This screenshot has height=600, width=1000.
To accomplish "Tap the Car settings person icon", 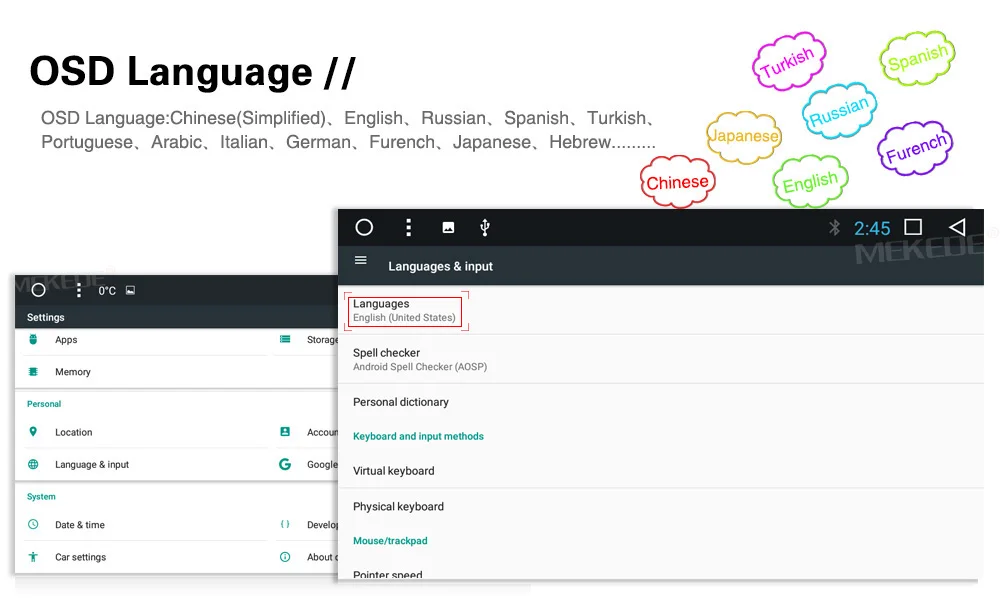I will [33, 557].
